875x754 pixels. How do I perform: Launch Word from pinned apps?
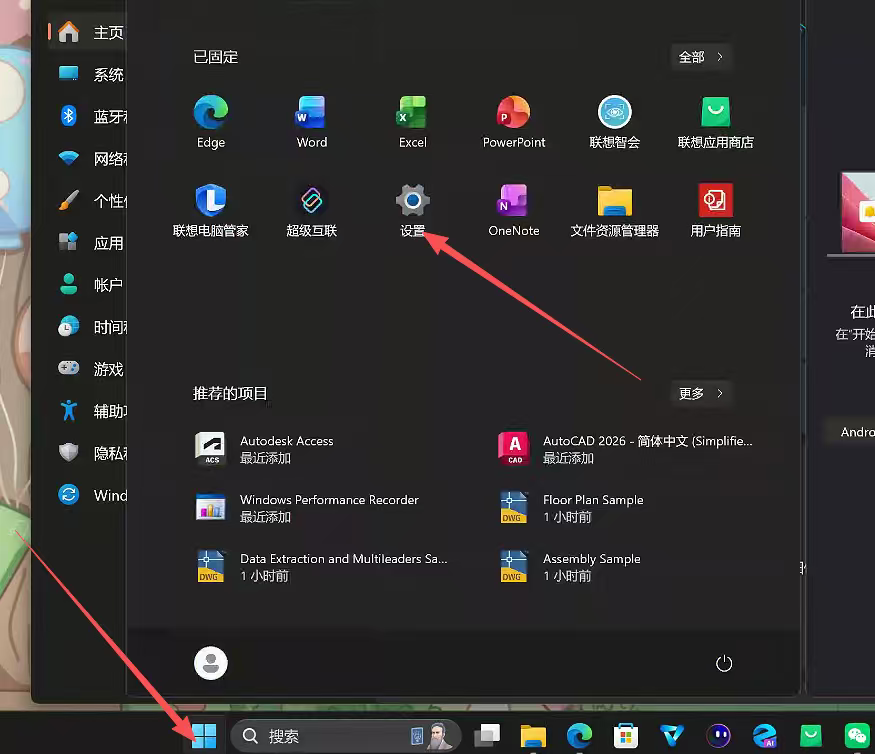[x=311, y=113]
